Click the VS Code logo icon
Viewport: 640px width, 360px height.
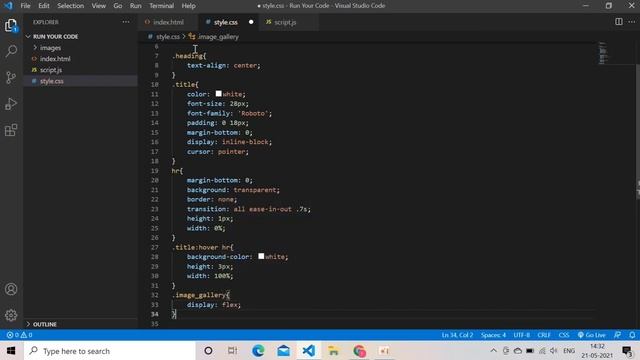tap(8, 6)
